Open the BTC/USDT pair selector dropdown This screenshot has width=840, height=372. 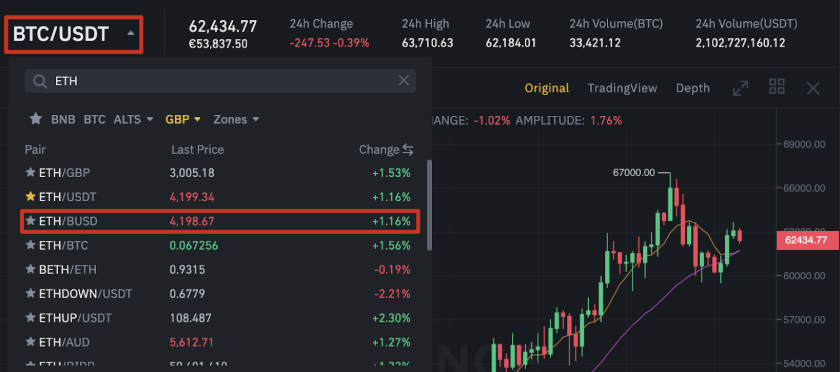coord(74,34)
